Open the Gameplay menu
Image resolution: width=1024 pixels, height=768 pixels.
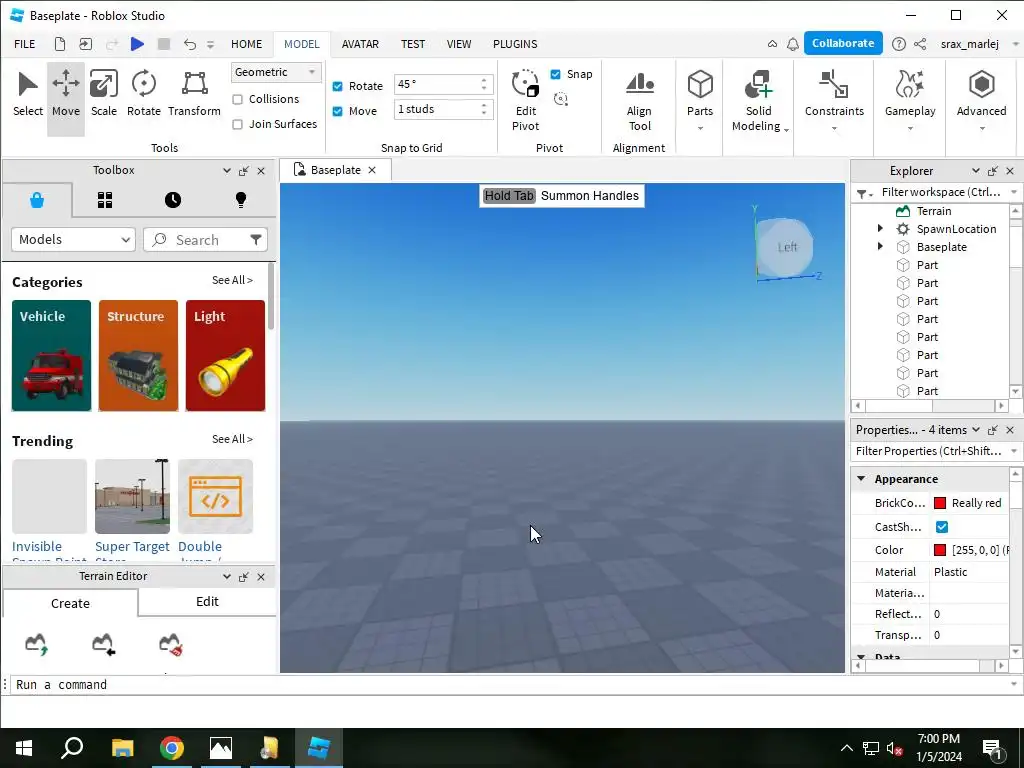point(910,100)
